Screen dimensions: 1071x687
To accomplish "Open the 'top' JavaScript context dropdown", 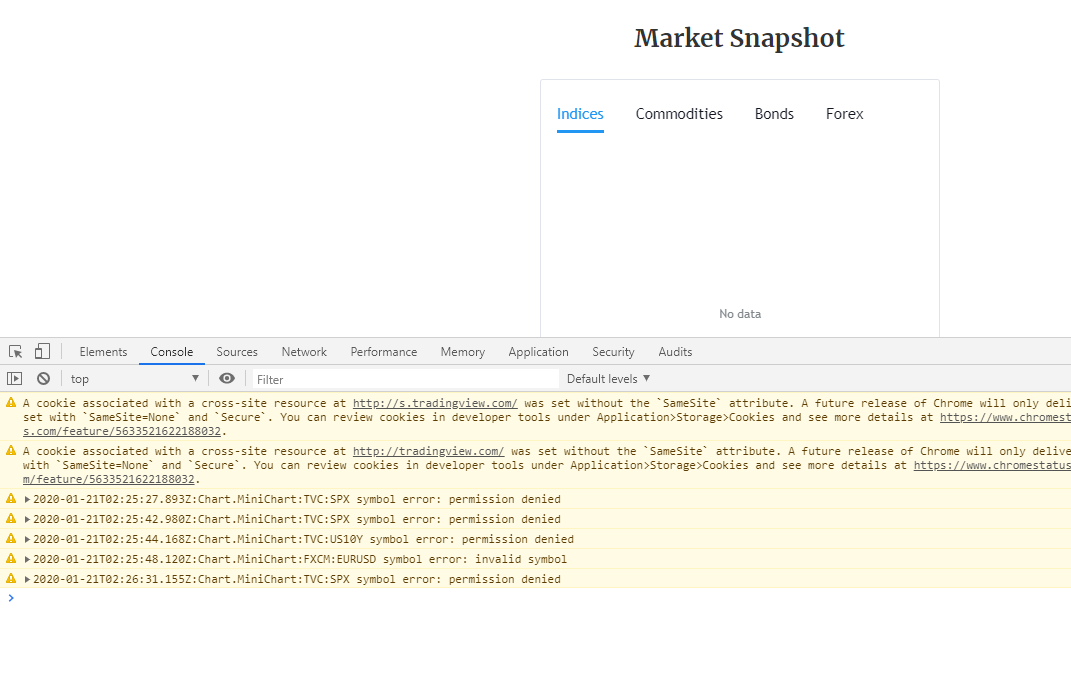I will tap(135, 379).
